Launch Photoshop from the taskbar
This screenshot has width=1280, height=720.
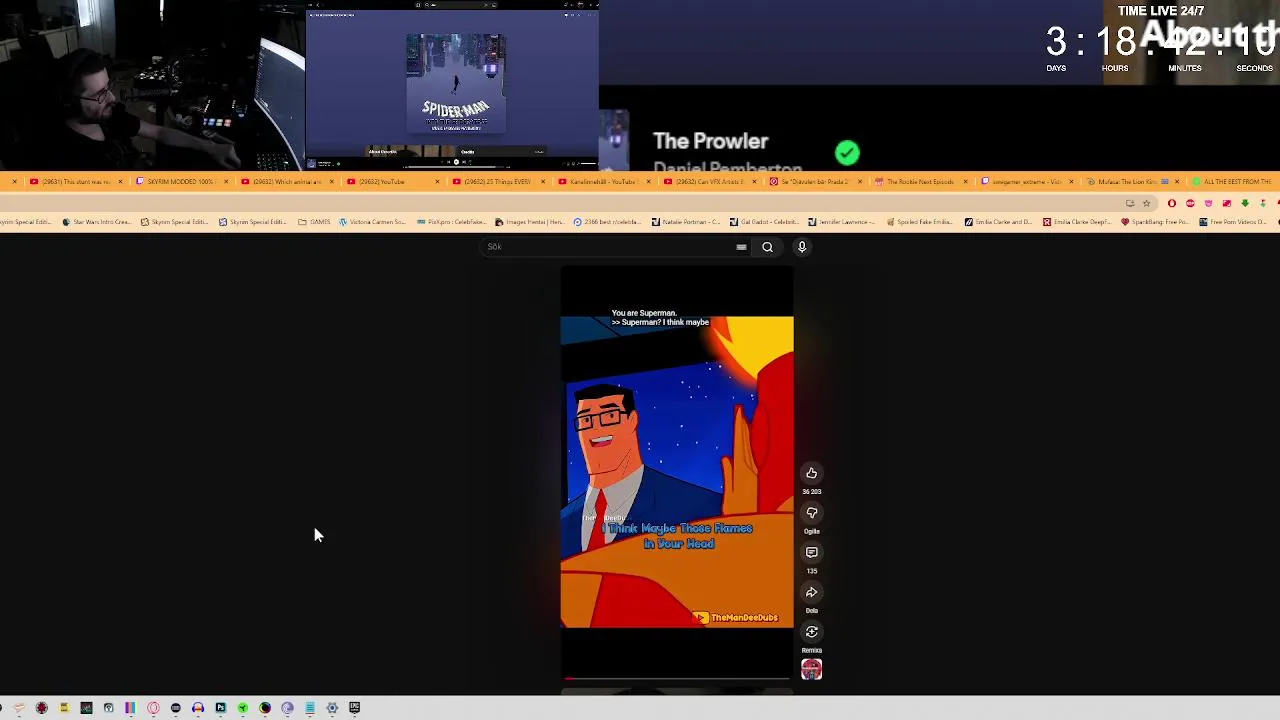(x=220, y=708)
